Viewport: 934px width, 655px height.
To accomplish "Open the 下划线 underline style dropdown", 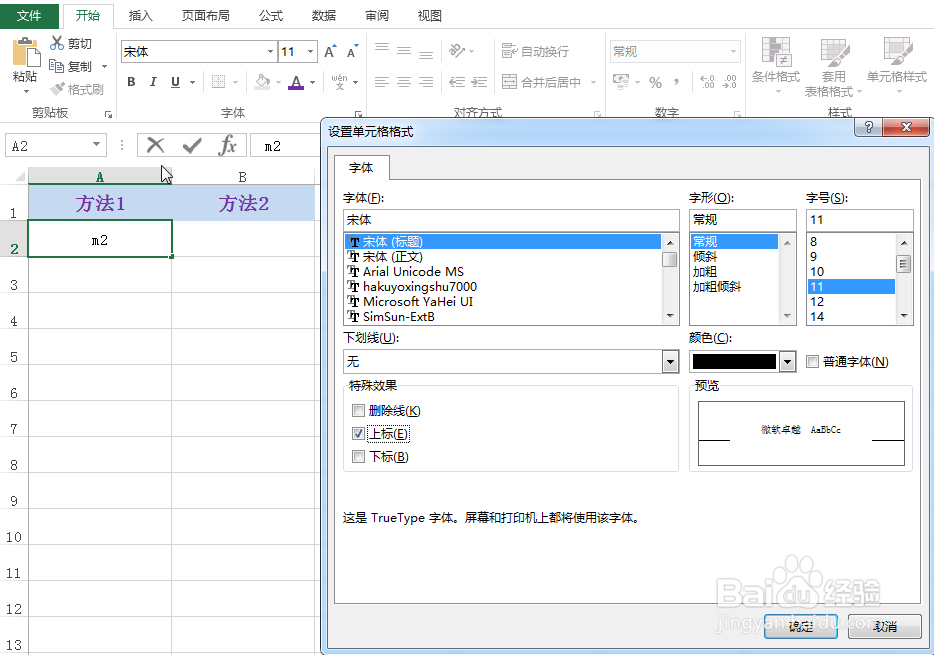I will 670,361.
